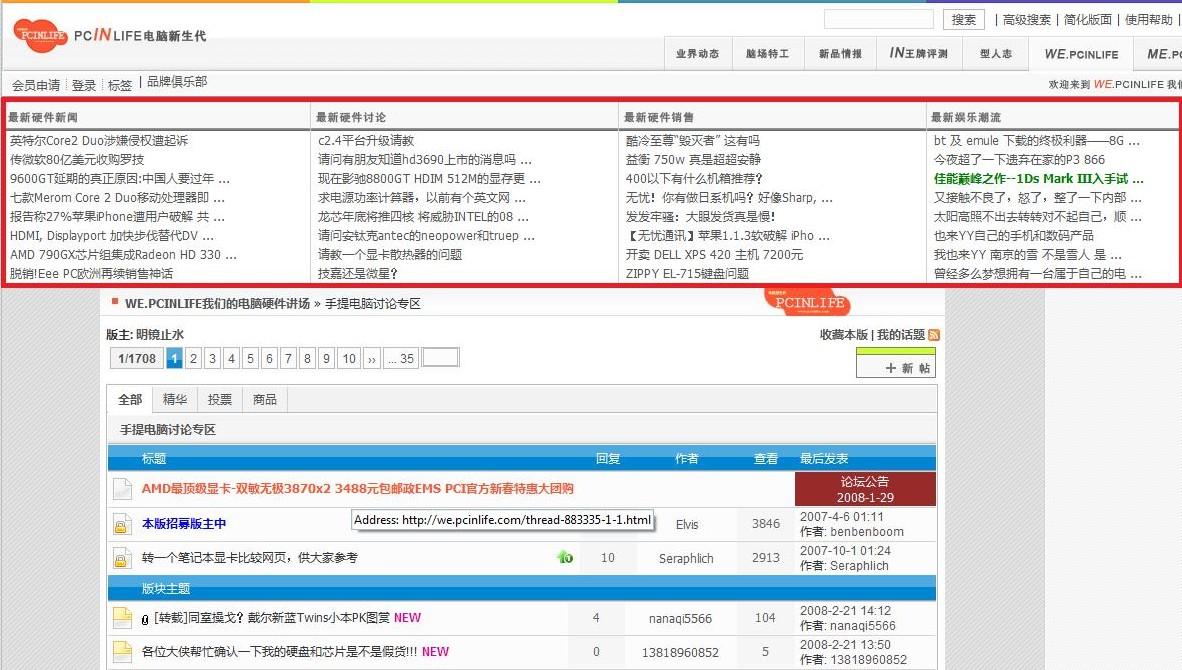
Task: Click author name Seraphlich in the 作者 column
Action: pyautogui.click(x=686, y=558)
